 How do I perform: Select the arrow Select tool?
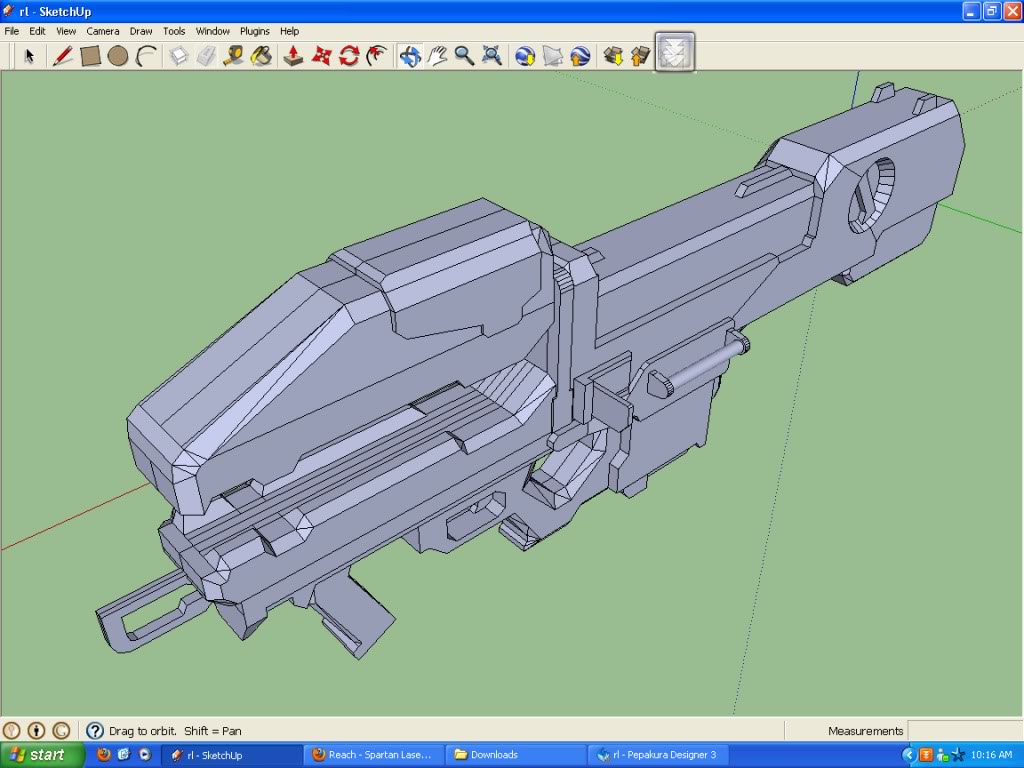tap(30, 56)
